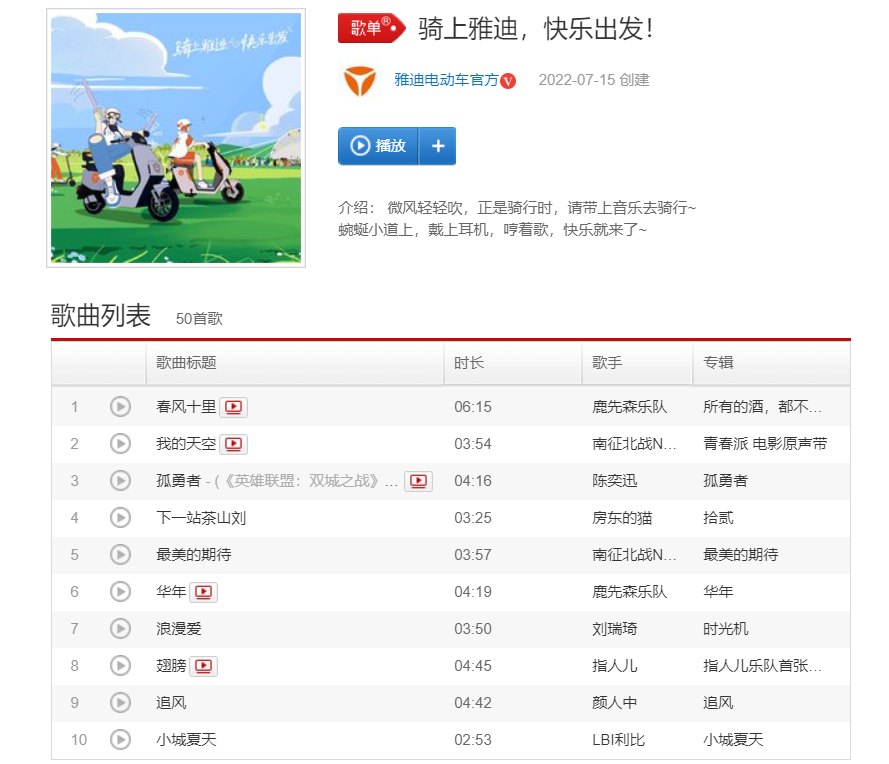Play the song 春风十里
Viewport: 889px width, 764px height.
[x=120, y=406]
